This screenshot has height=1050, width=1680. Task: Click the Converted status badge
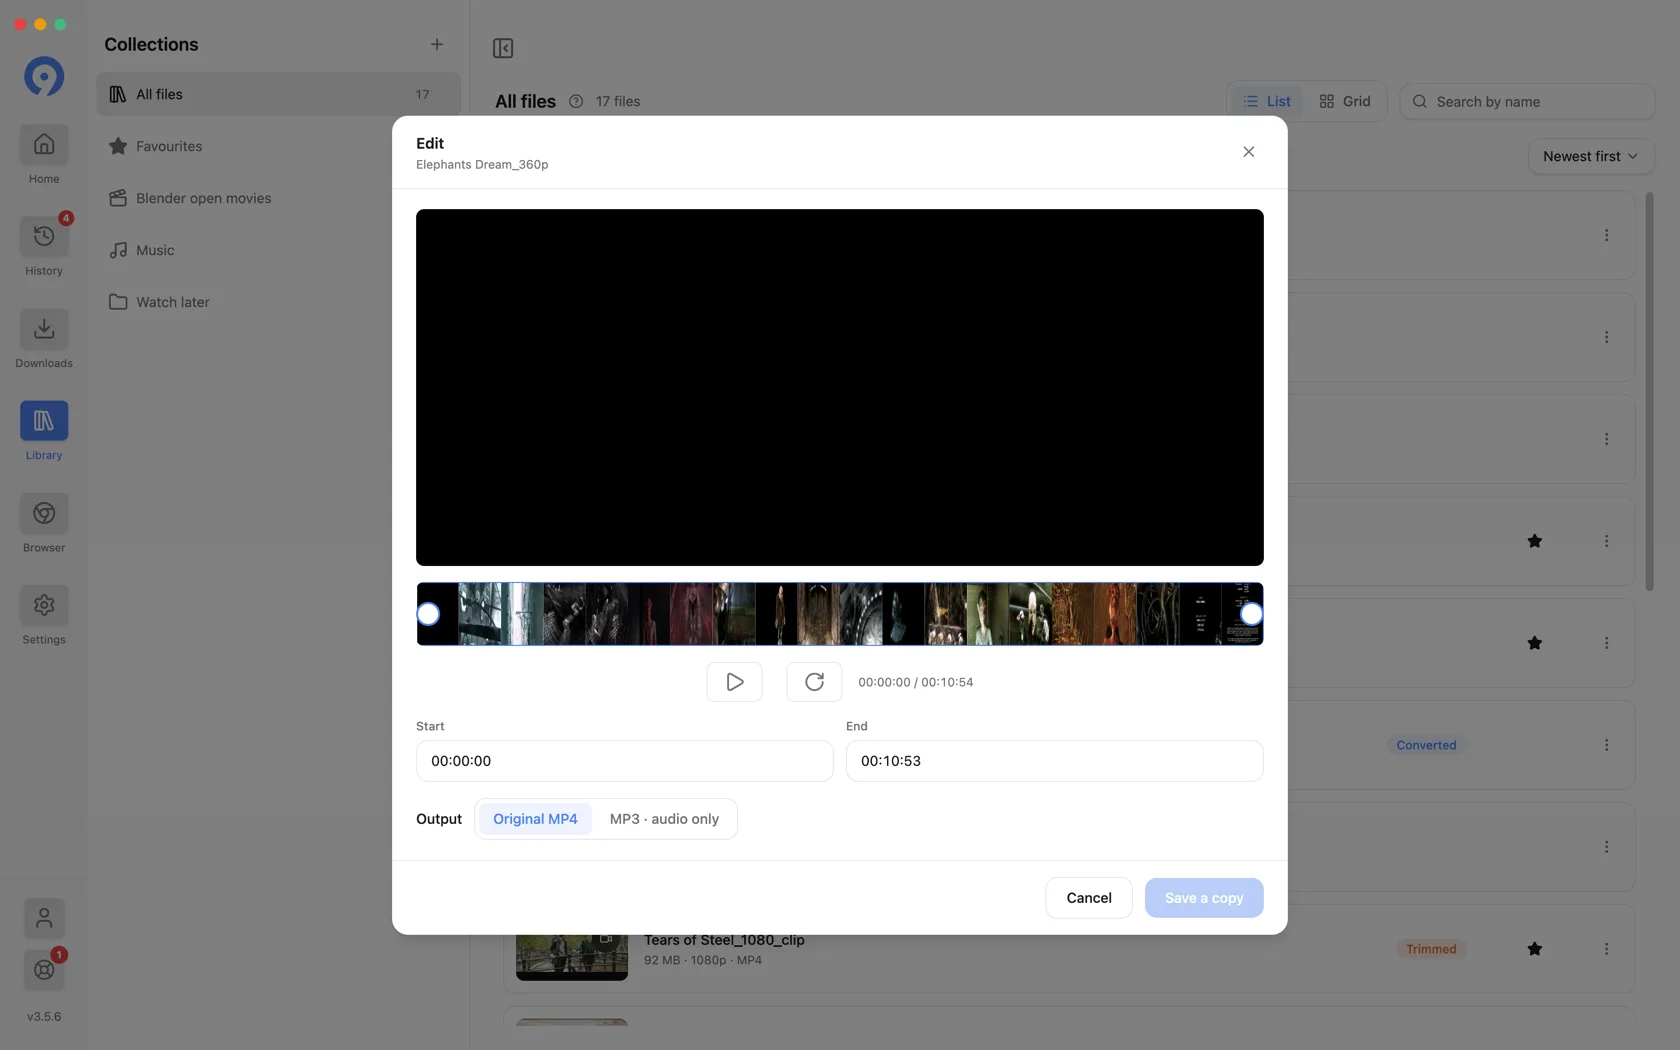point(1426,745)
